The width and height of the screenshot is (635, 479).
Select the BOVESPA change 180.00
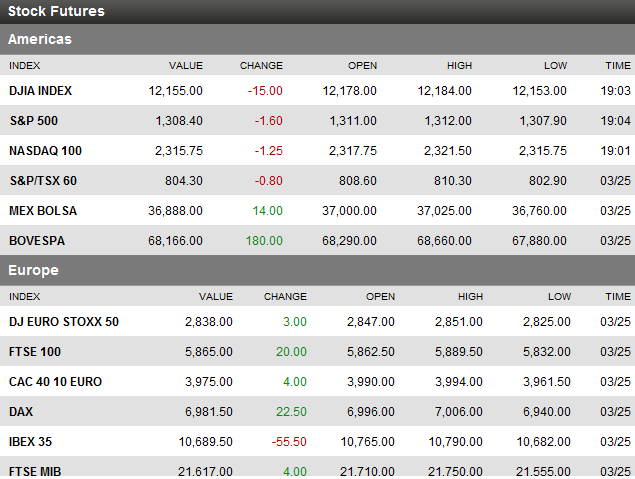(264, 241)
